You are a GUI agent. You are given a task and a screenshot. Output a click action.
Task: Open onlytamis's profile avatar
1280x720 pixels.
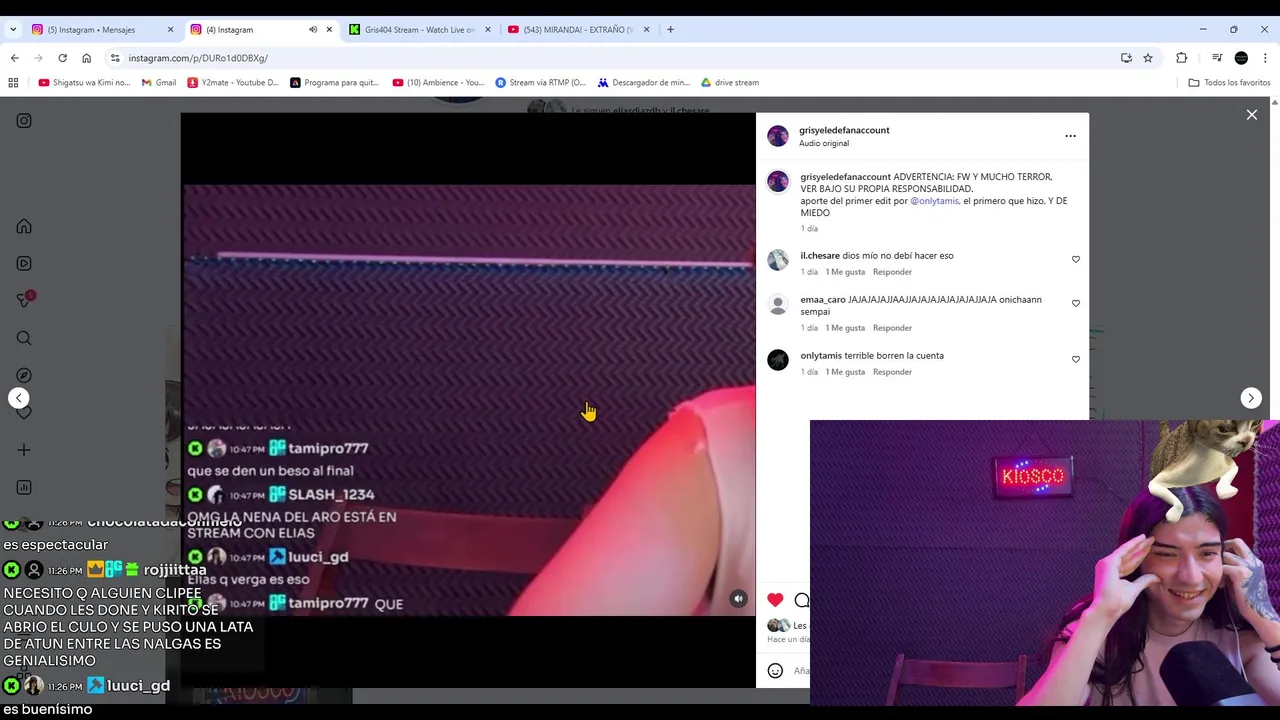pos(778,360)
